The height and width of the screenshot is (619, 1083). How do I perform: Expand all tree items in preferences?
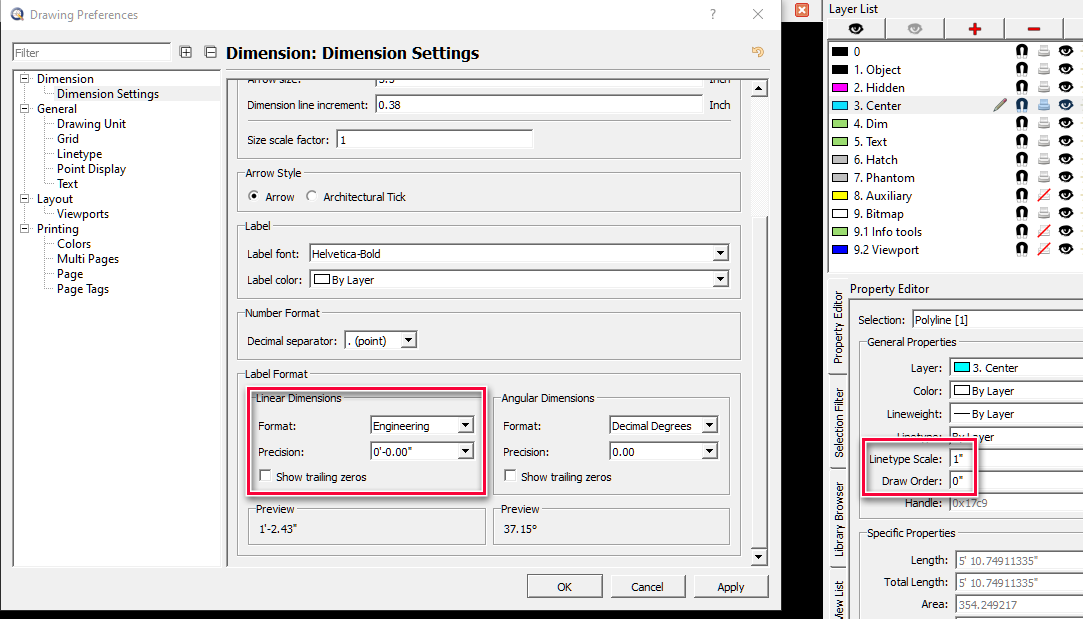point(186,52)
